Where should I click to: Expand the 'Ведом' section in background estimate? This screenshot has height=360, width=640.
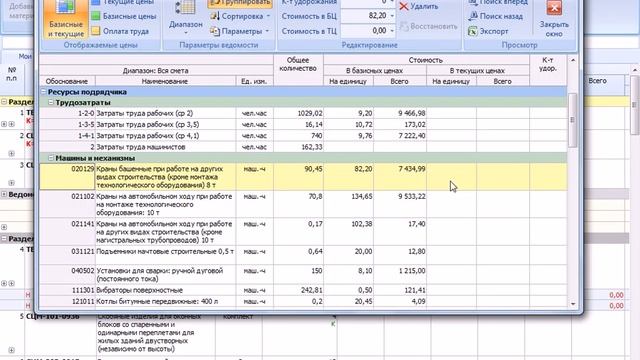[4, 194]
